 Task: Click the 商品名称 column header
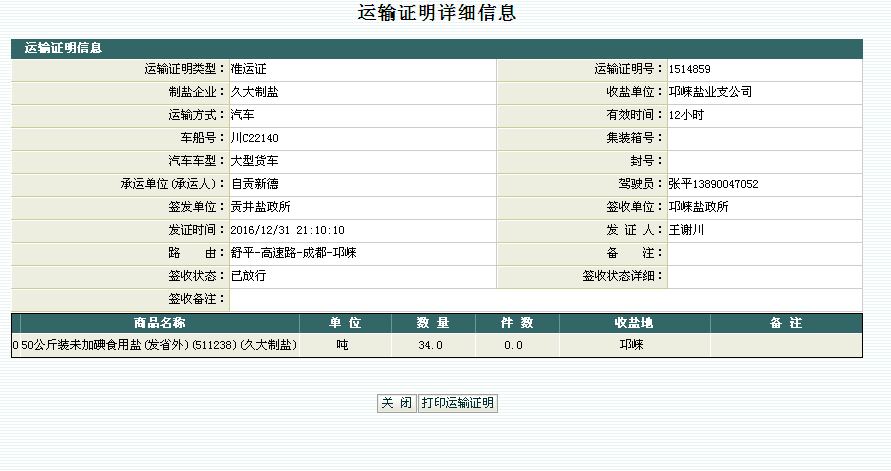(x=159, y=323)
